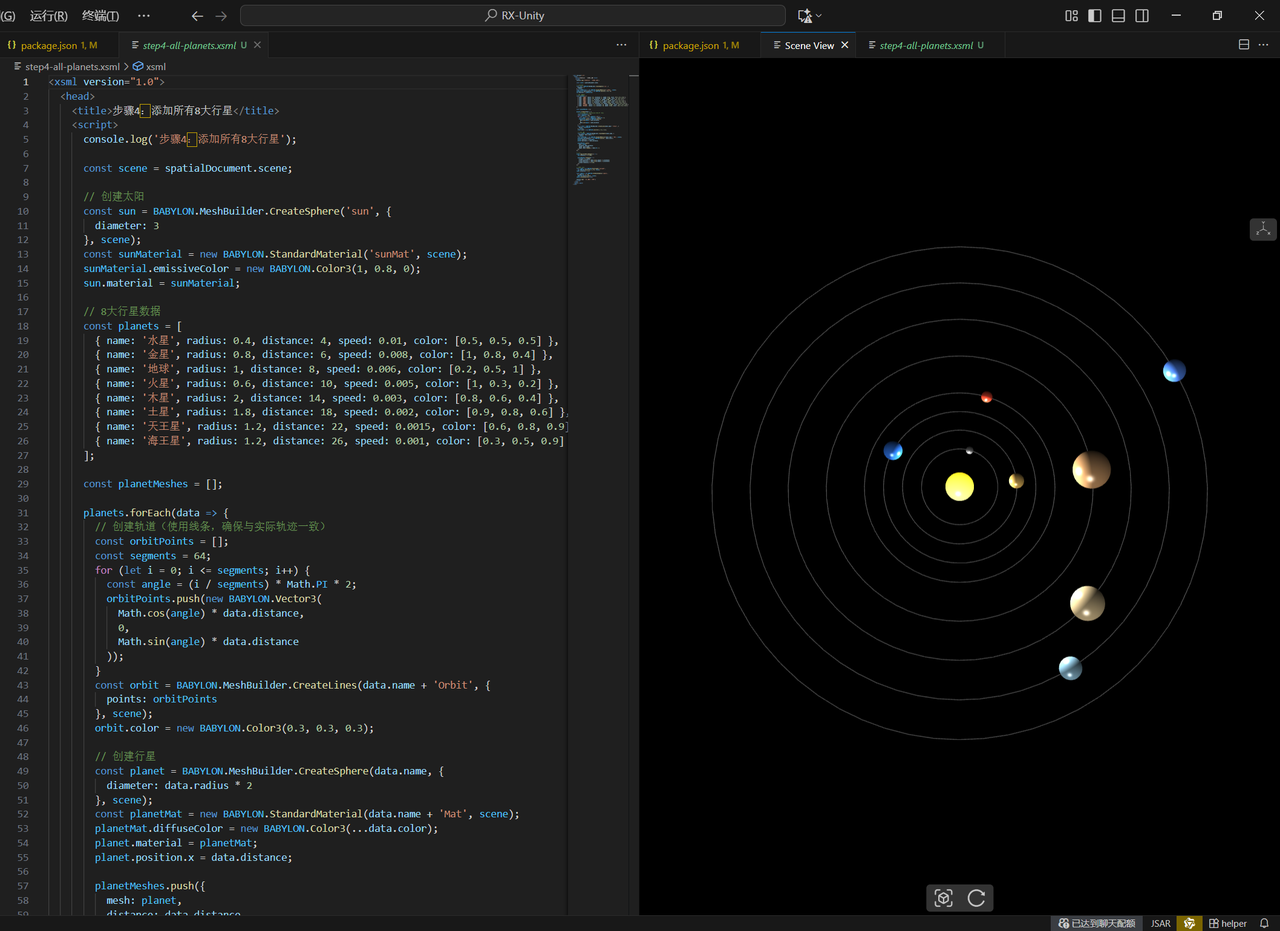Screen dimensions: 1280x931
Task: Switch to package.json tab in right editor group
Action: click(x=700, y=45)
